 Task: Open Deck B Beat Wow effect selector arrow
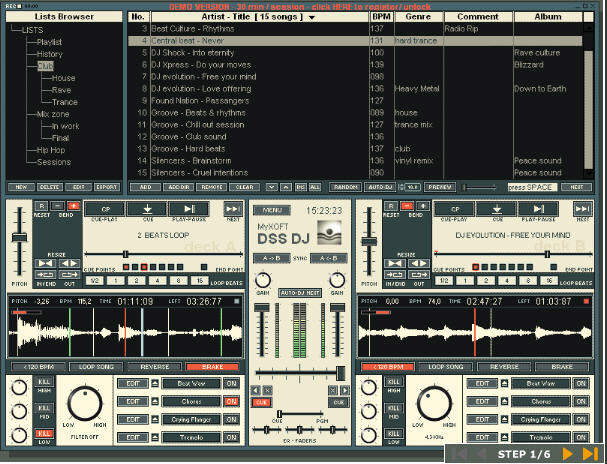point(504,384)
